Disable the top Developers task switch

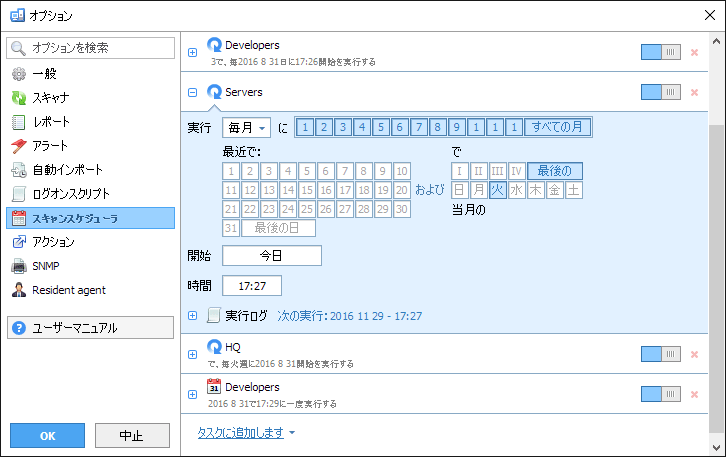pyautogui.click(x=660, y=52)
